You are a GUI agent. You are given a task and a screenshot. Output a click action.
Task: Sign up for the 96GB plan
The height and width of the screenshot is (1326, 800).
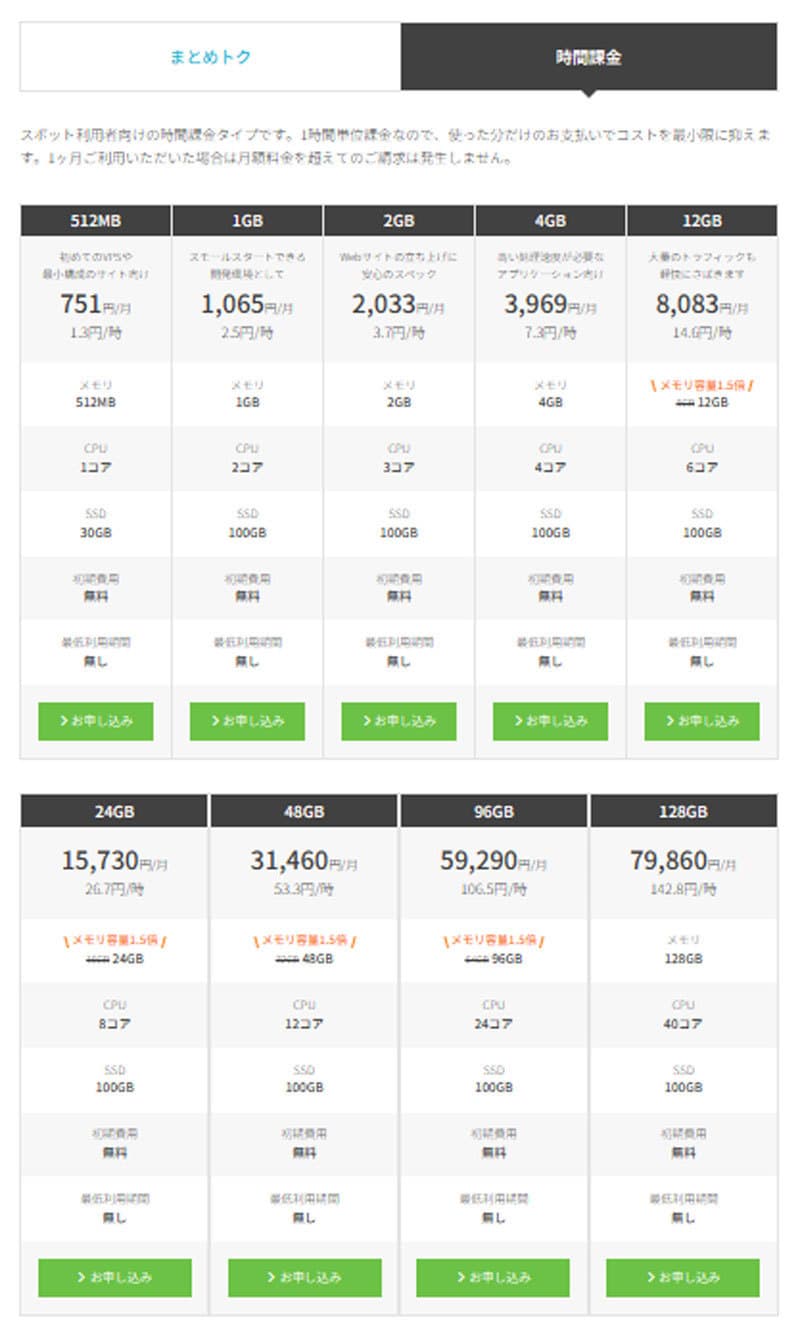[x=494, y=1277]
